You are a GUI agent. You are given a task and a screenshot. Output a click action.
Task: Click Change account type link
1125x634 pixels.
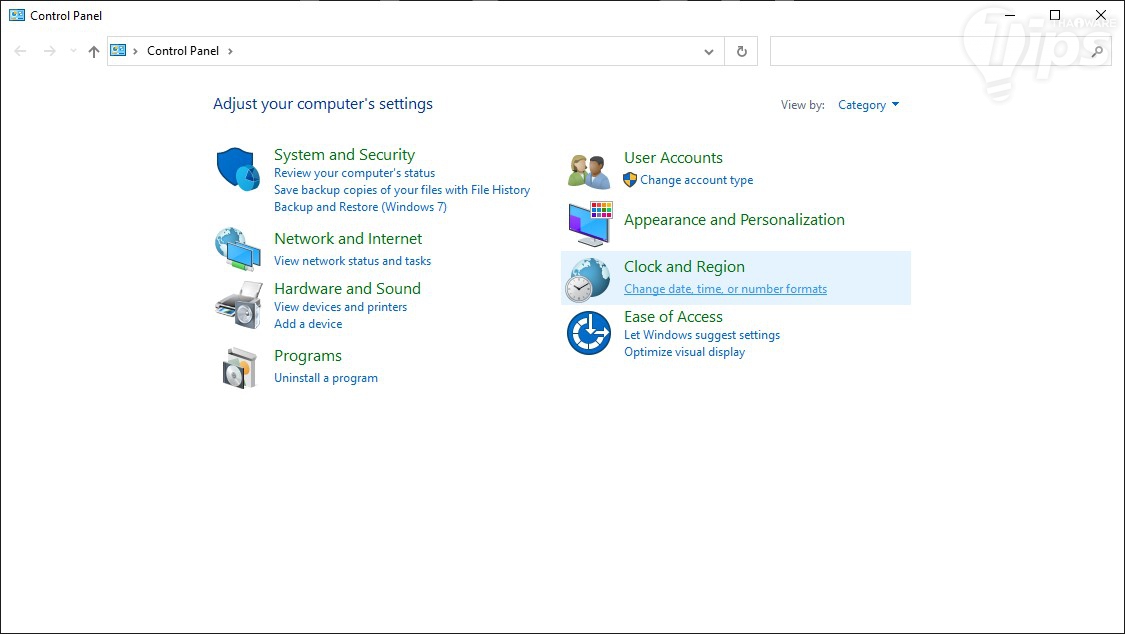click(x=697, y=180)
